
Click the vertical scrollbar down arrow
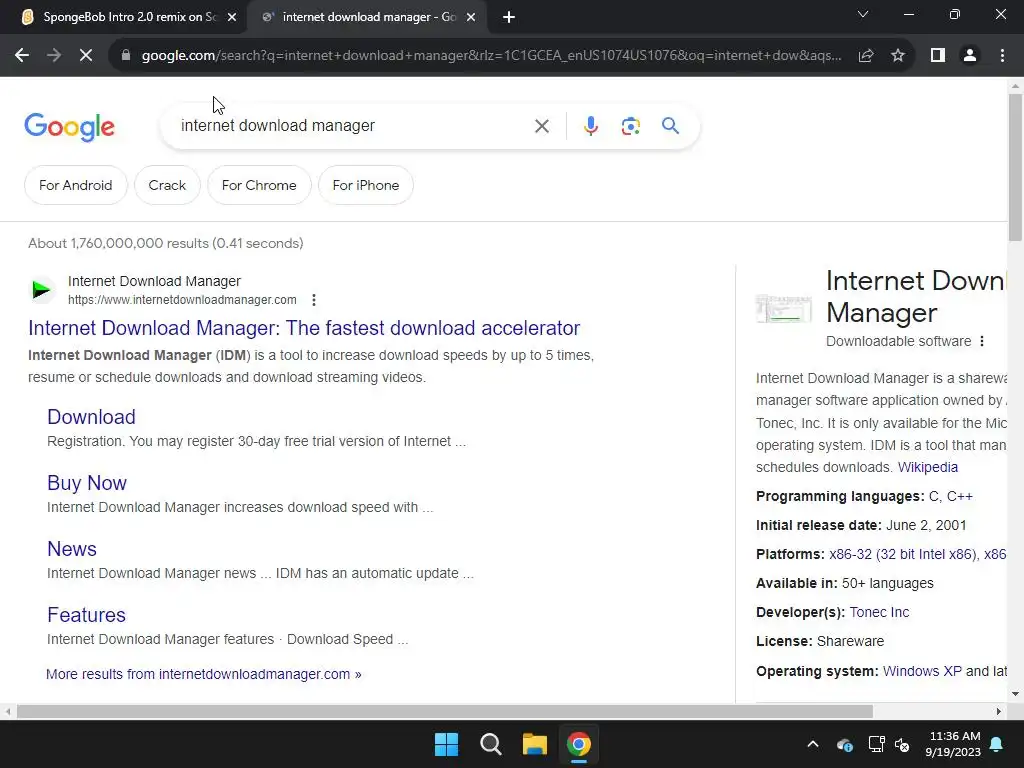tap(1016, 694)
